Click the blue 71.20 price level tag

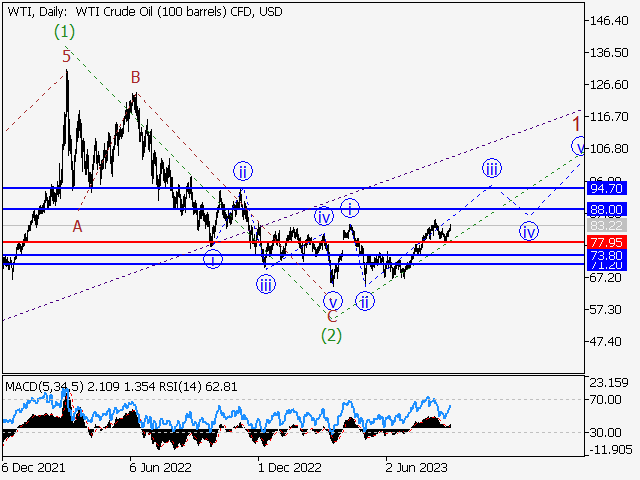tap(607, 266)
